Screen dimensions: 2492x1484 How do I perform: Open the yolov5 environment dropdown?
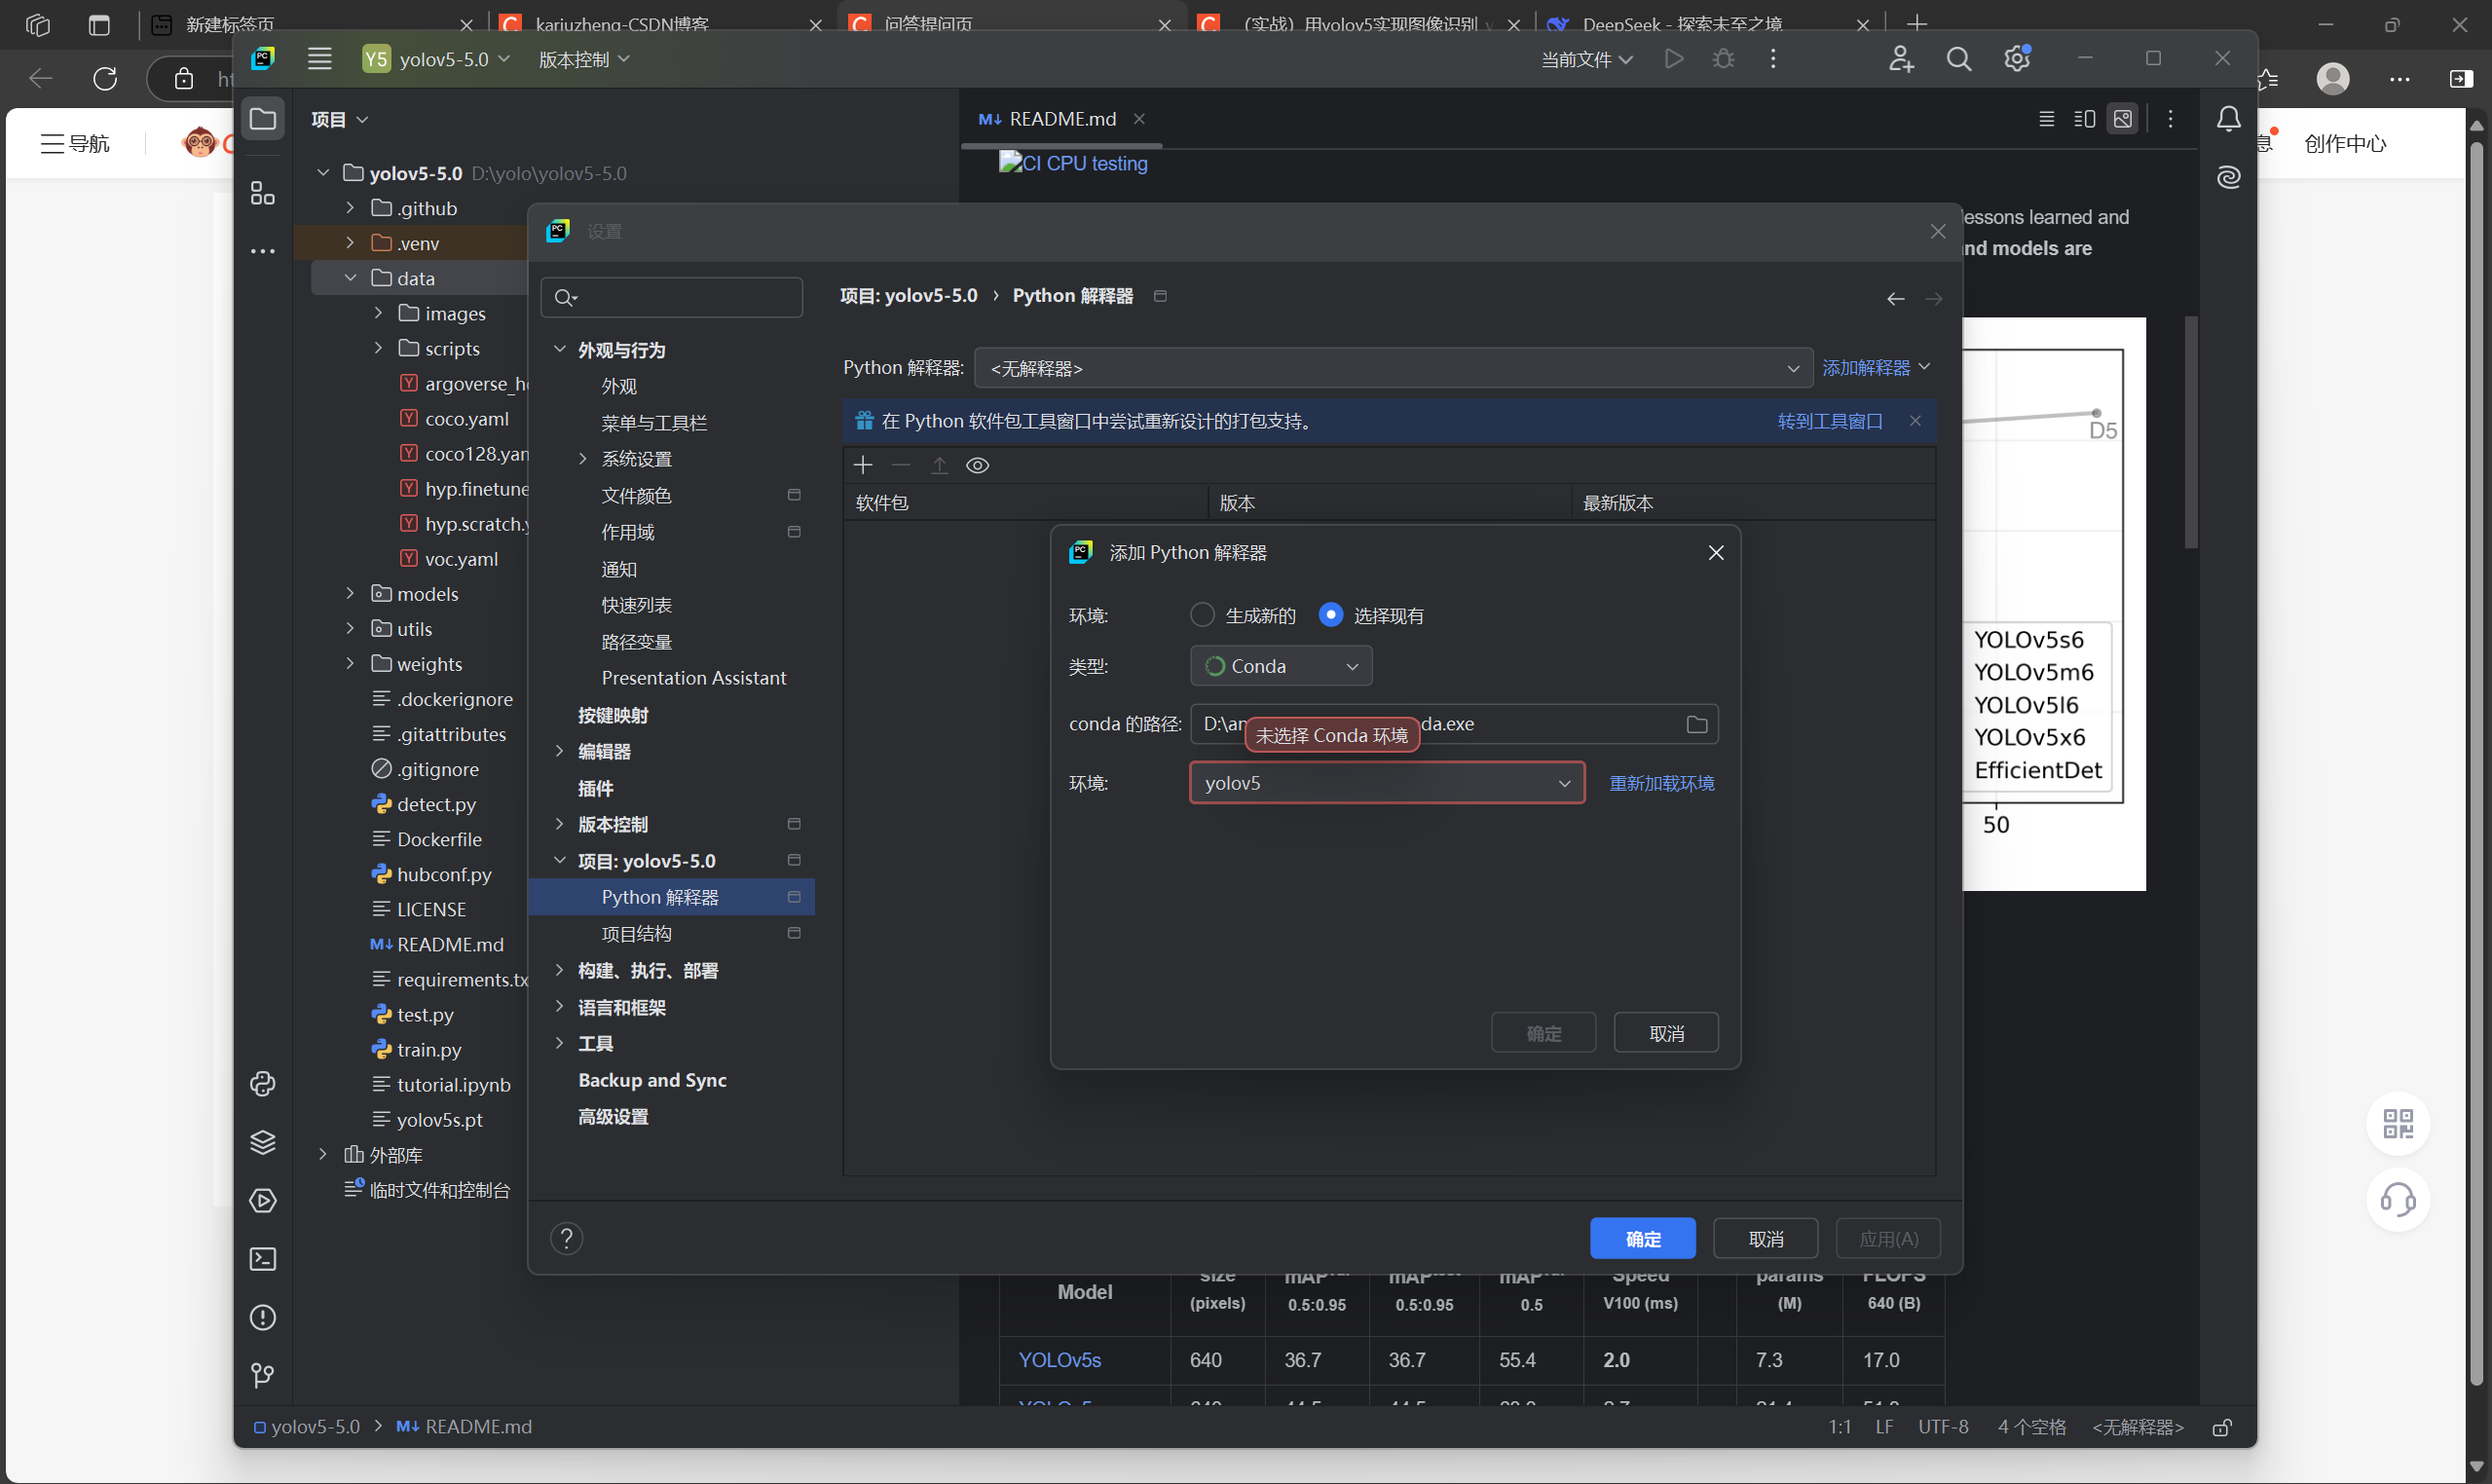click(x=1387, y=783)
